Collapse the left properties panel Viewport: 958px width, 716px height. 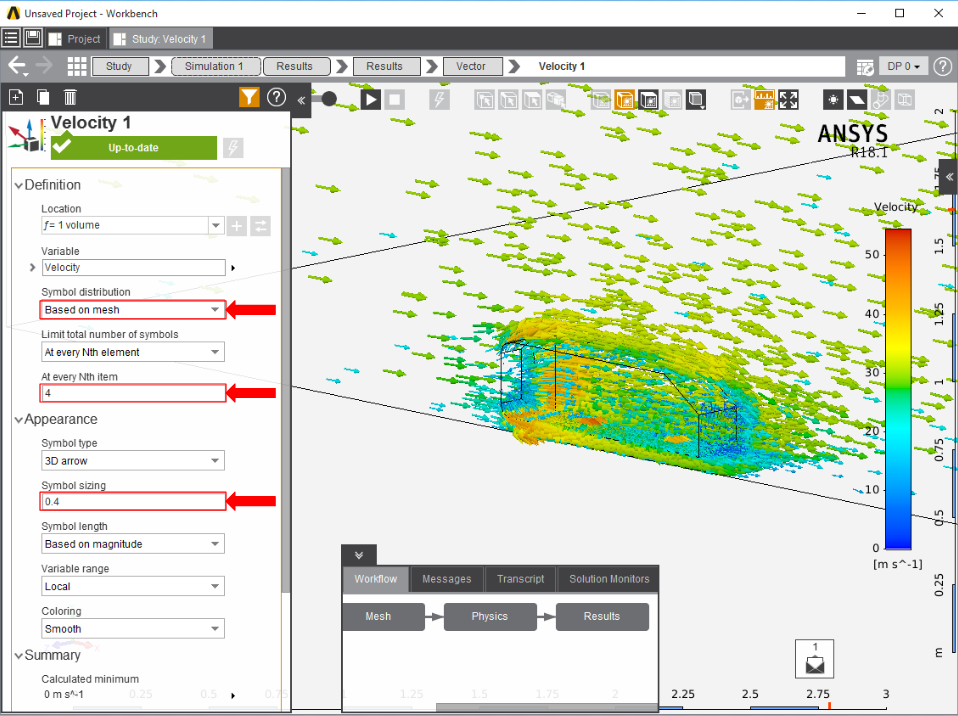(x=301, y=100)
